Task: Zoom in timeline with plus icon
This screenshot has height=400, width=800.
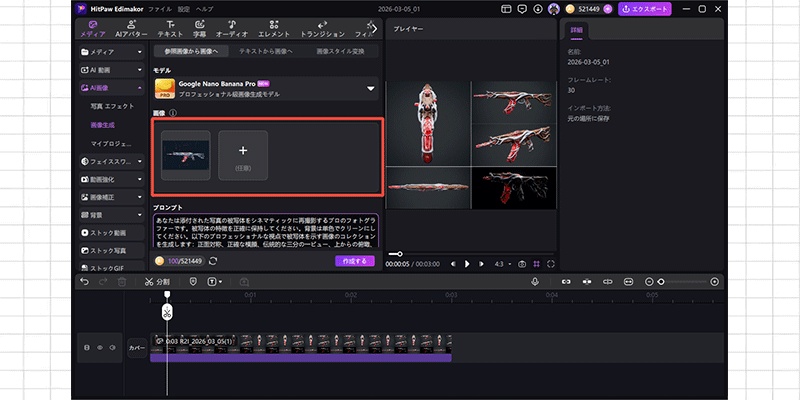Action: coord(715,282)
